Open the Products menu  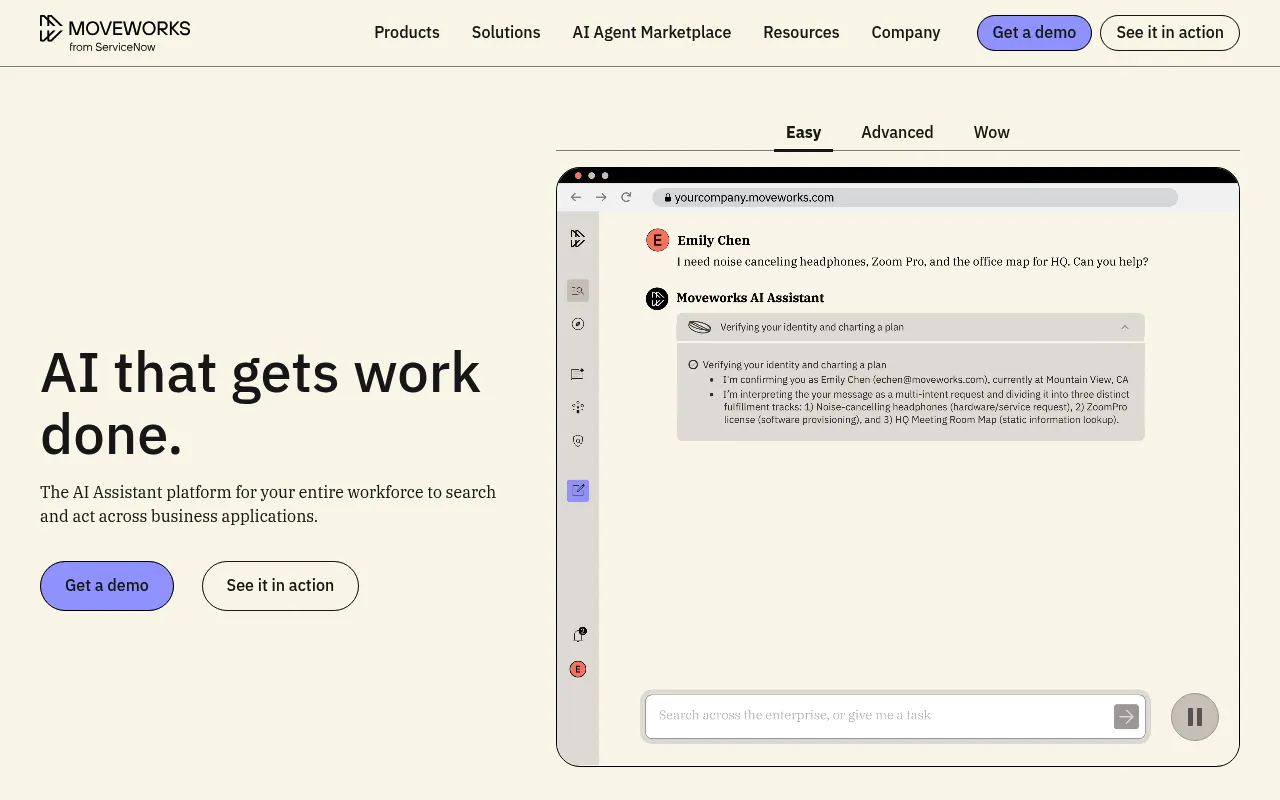coord(407,33)
